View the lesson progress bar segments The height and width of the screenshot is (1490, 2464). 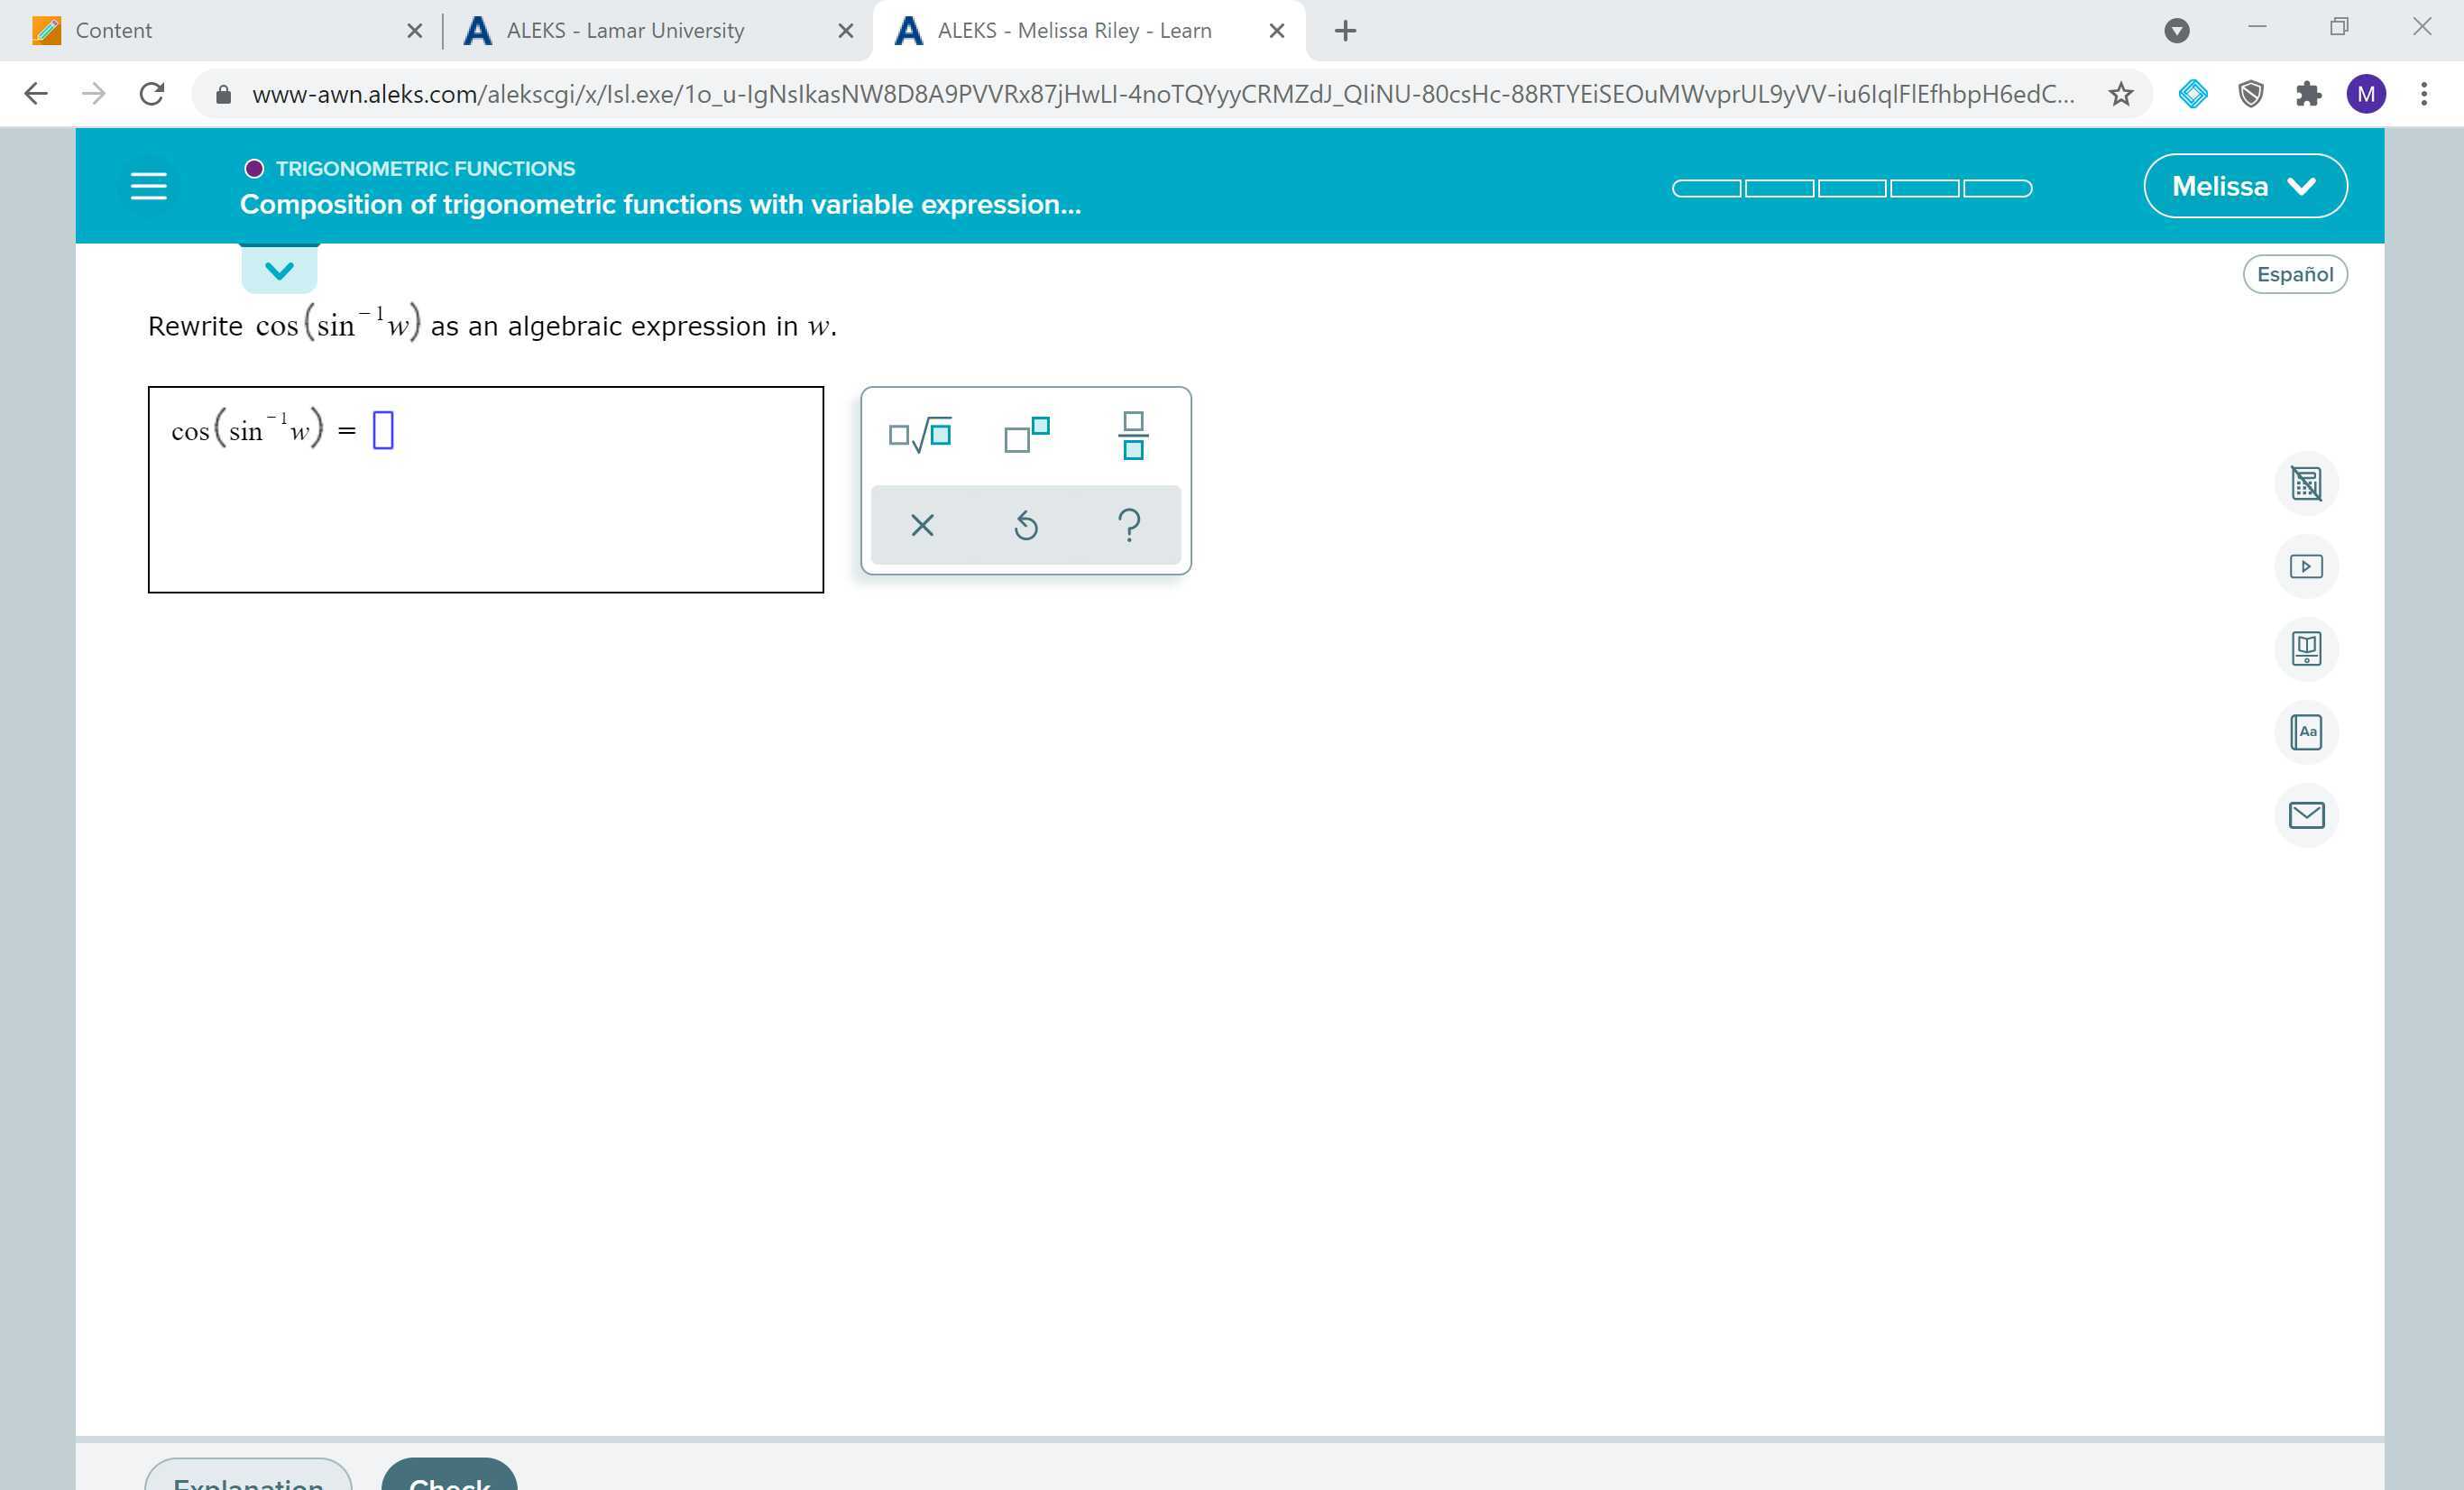pyautogui.click(x=1851, y=187)
